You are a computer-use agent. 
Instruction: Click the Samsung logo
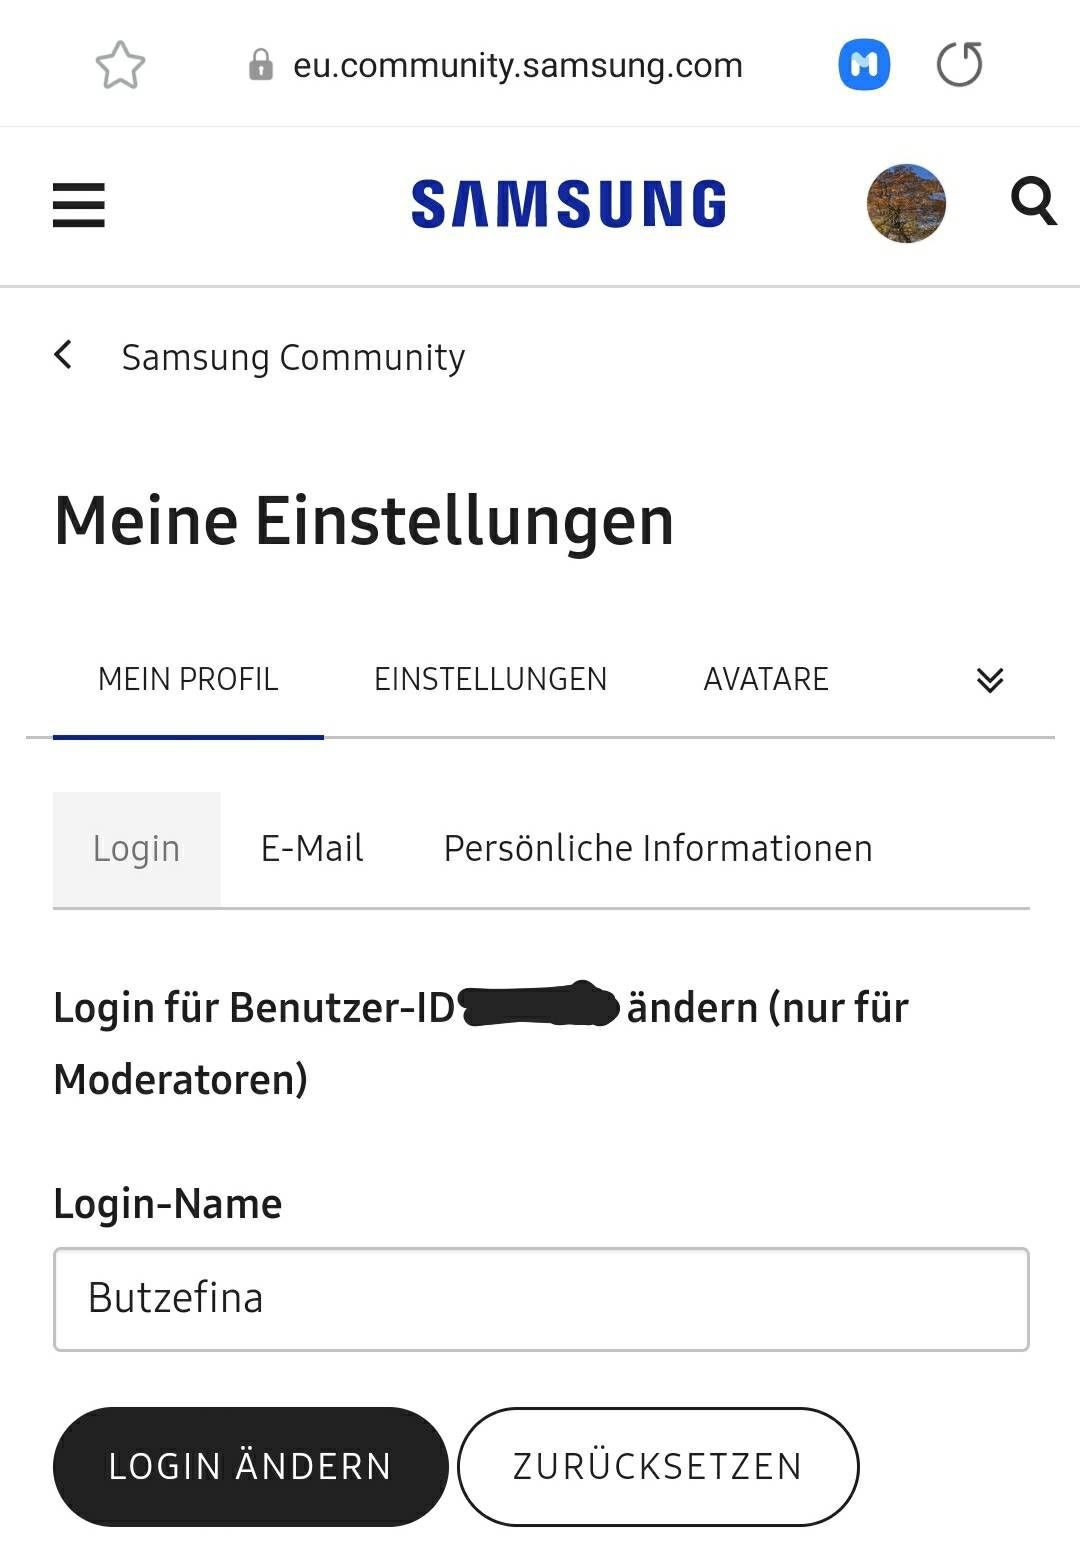pos(569,204)
